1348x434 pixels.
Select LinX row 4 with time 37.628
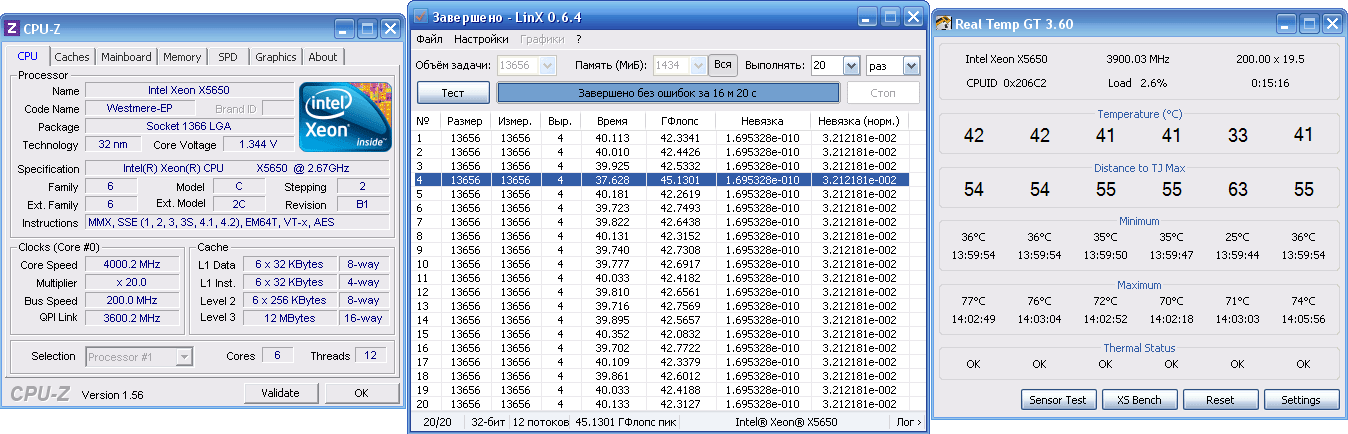[661, 180]
